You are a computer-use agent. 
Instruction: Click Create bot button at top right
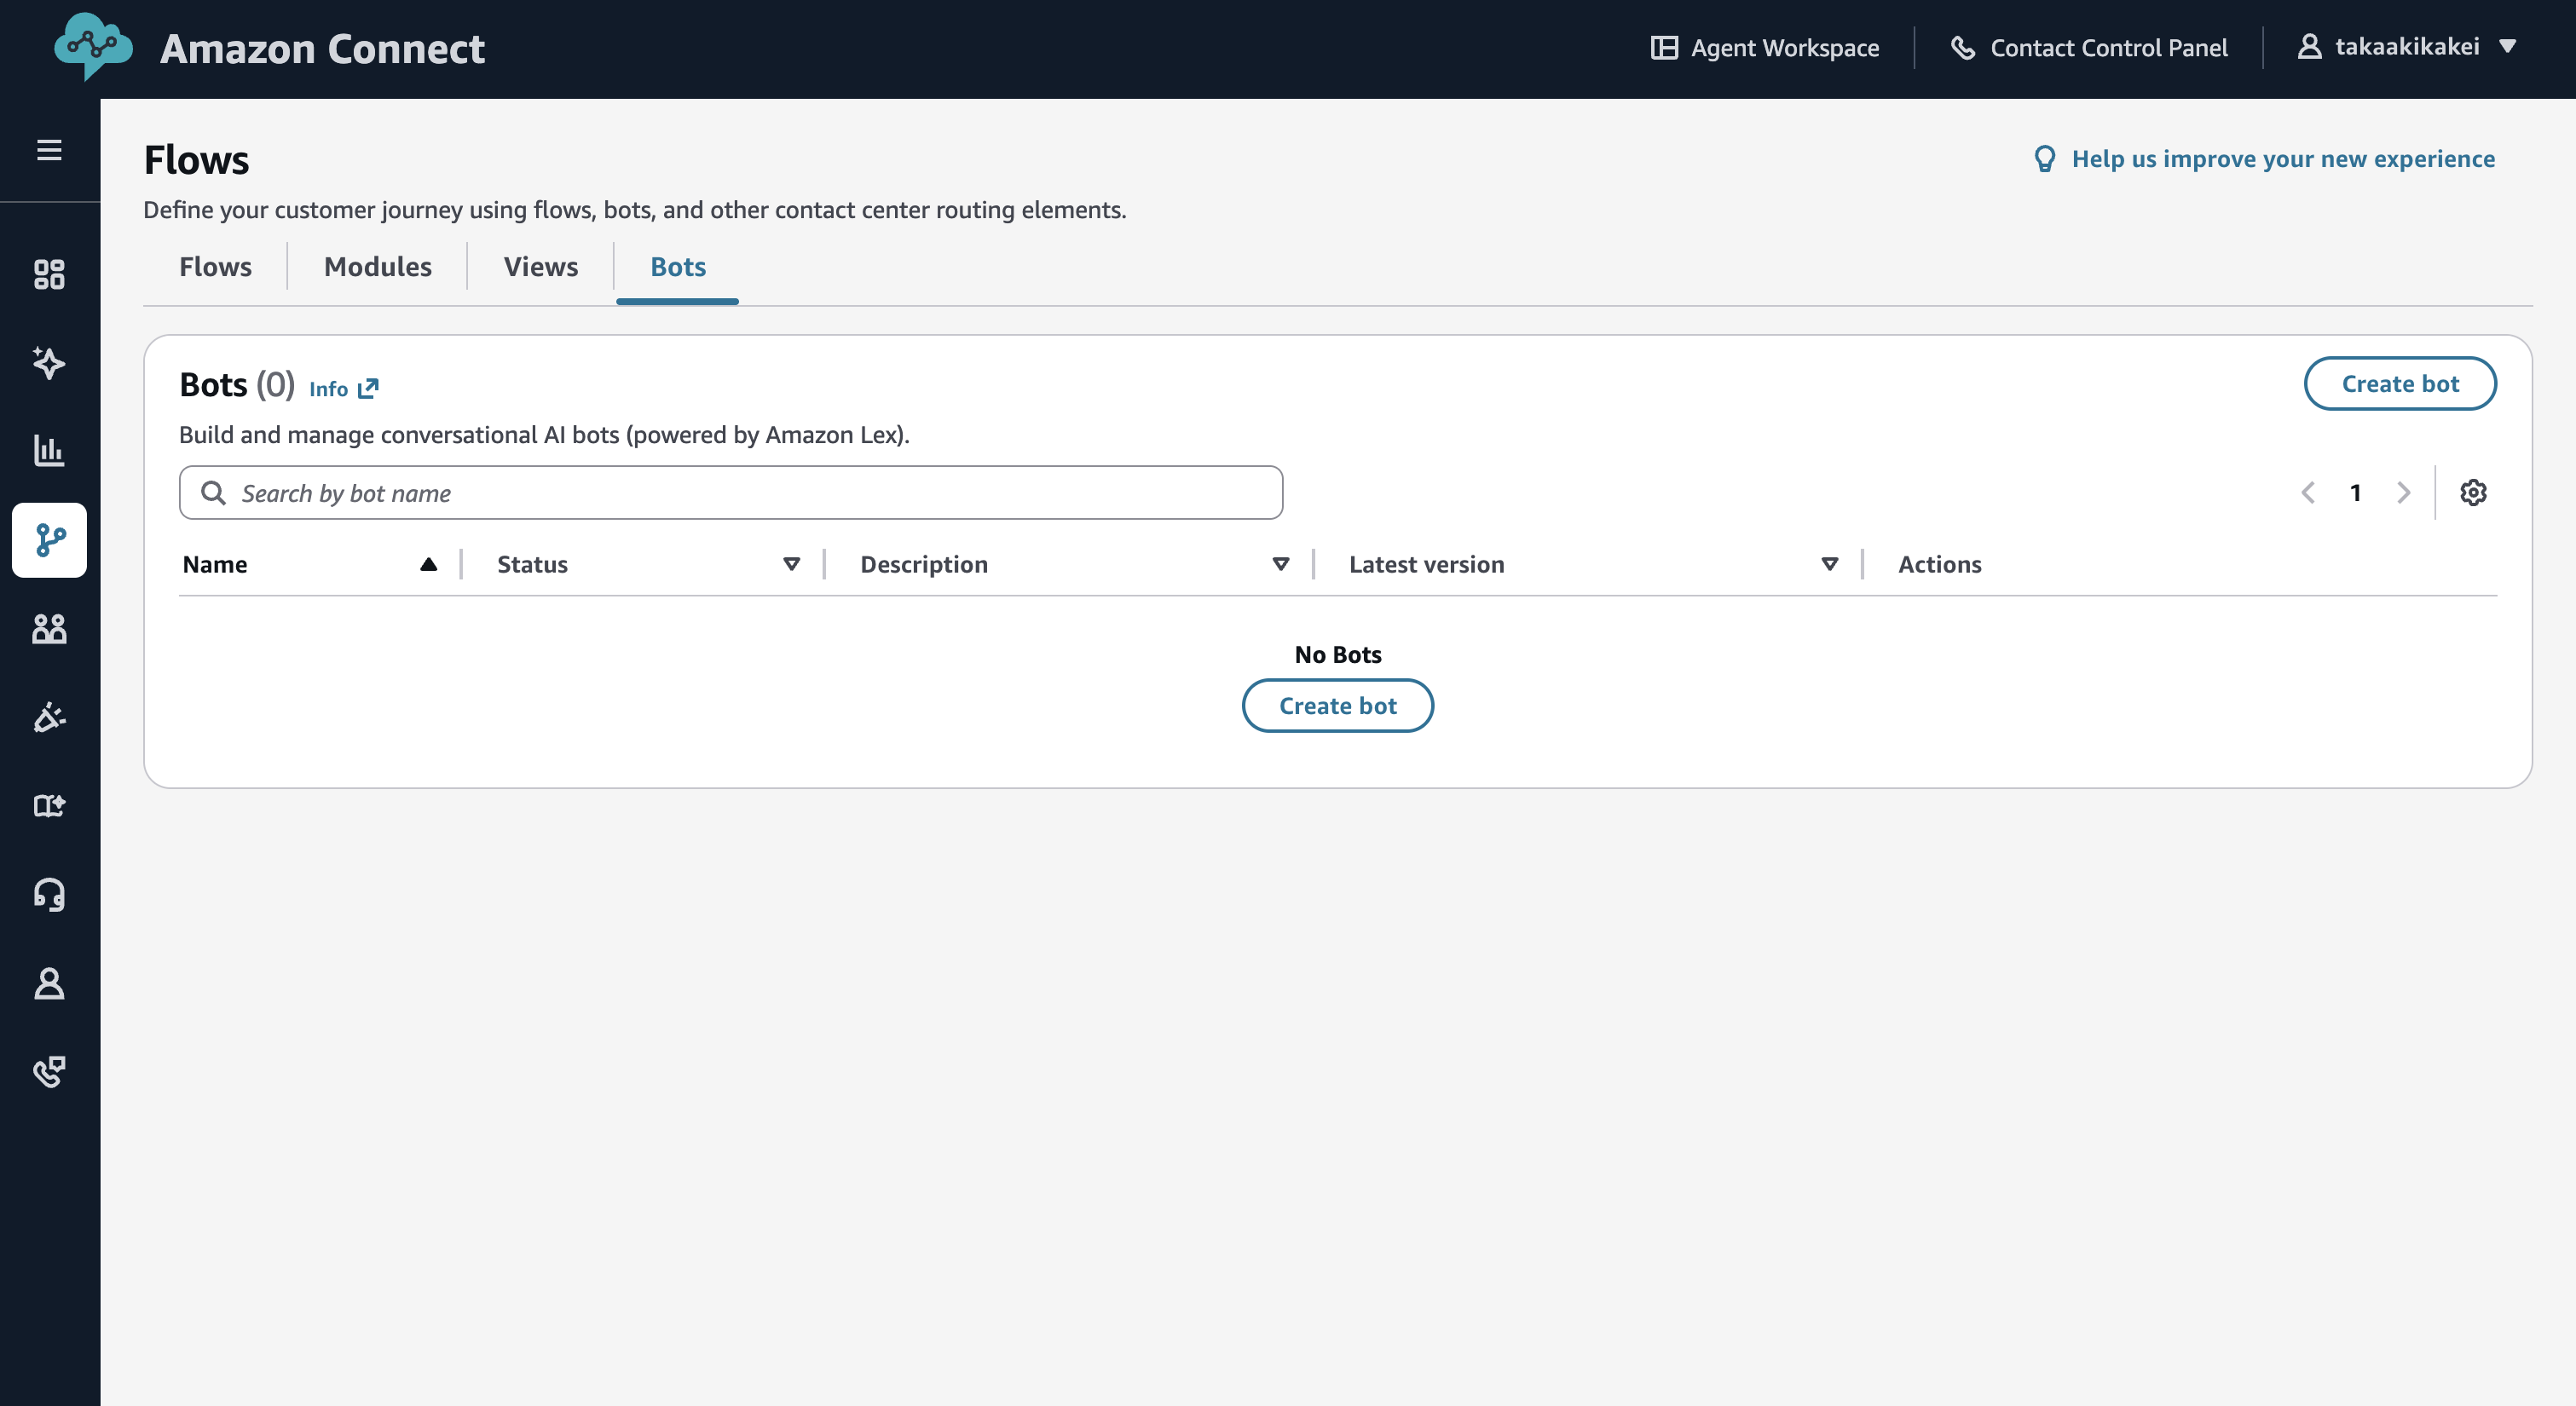(x=2399, y=383)
